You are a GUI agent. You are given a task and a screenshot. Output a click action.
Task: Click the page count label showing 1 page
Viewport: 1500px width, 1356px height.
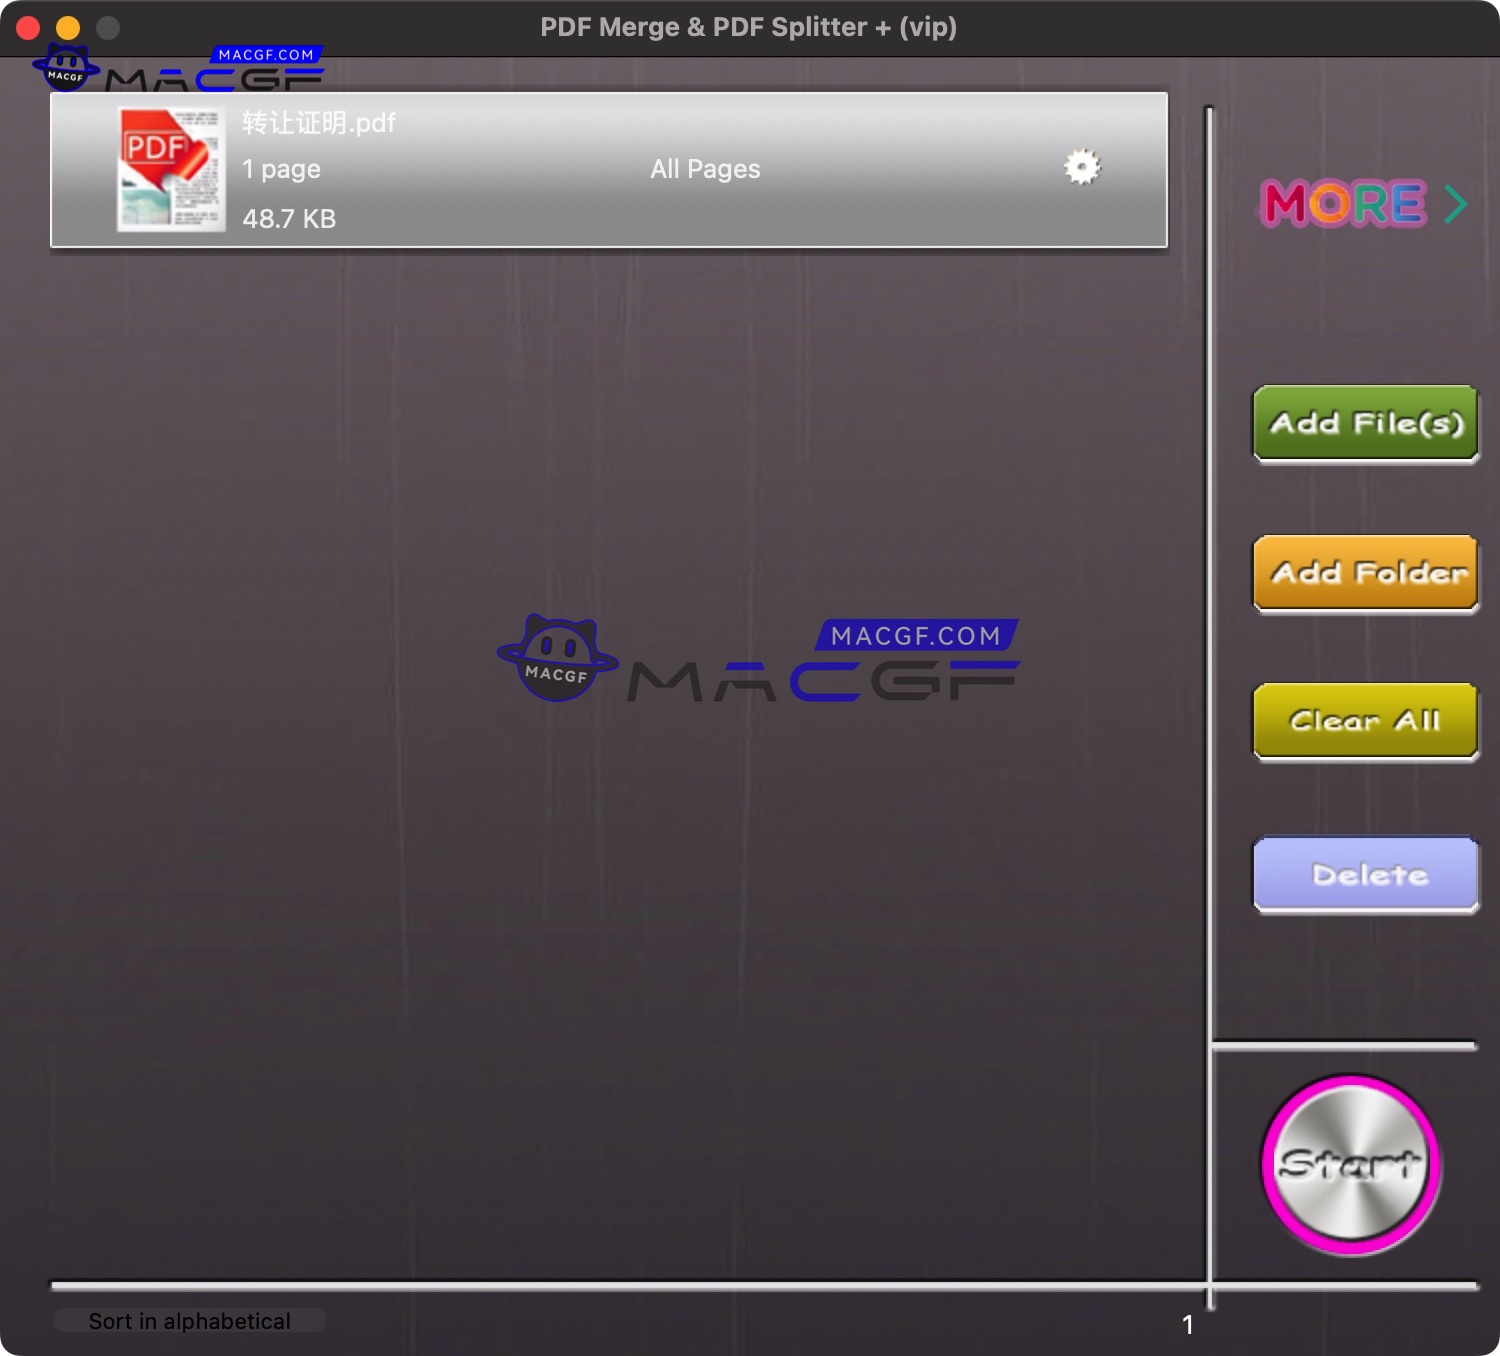281,169
